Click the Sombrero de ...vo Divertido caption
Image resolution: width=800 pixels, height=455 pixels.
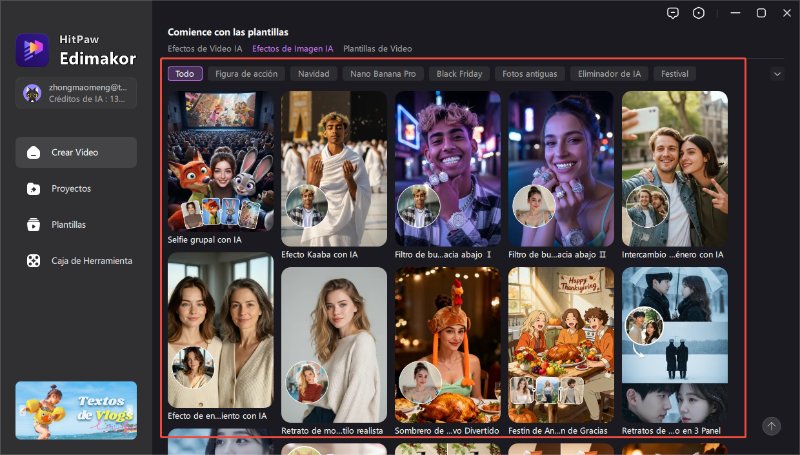tap(447, 431)
